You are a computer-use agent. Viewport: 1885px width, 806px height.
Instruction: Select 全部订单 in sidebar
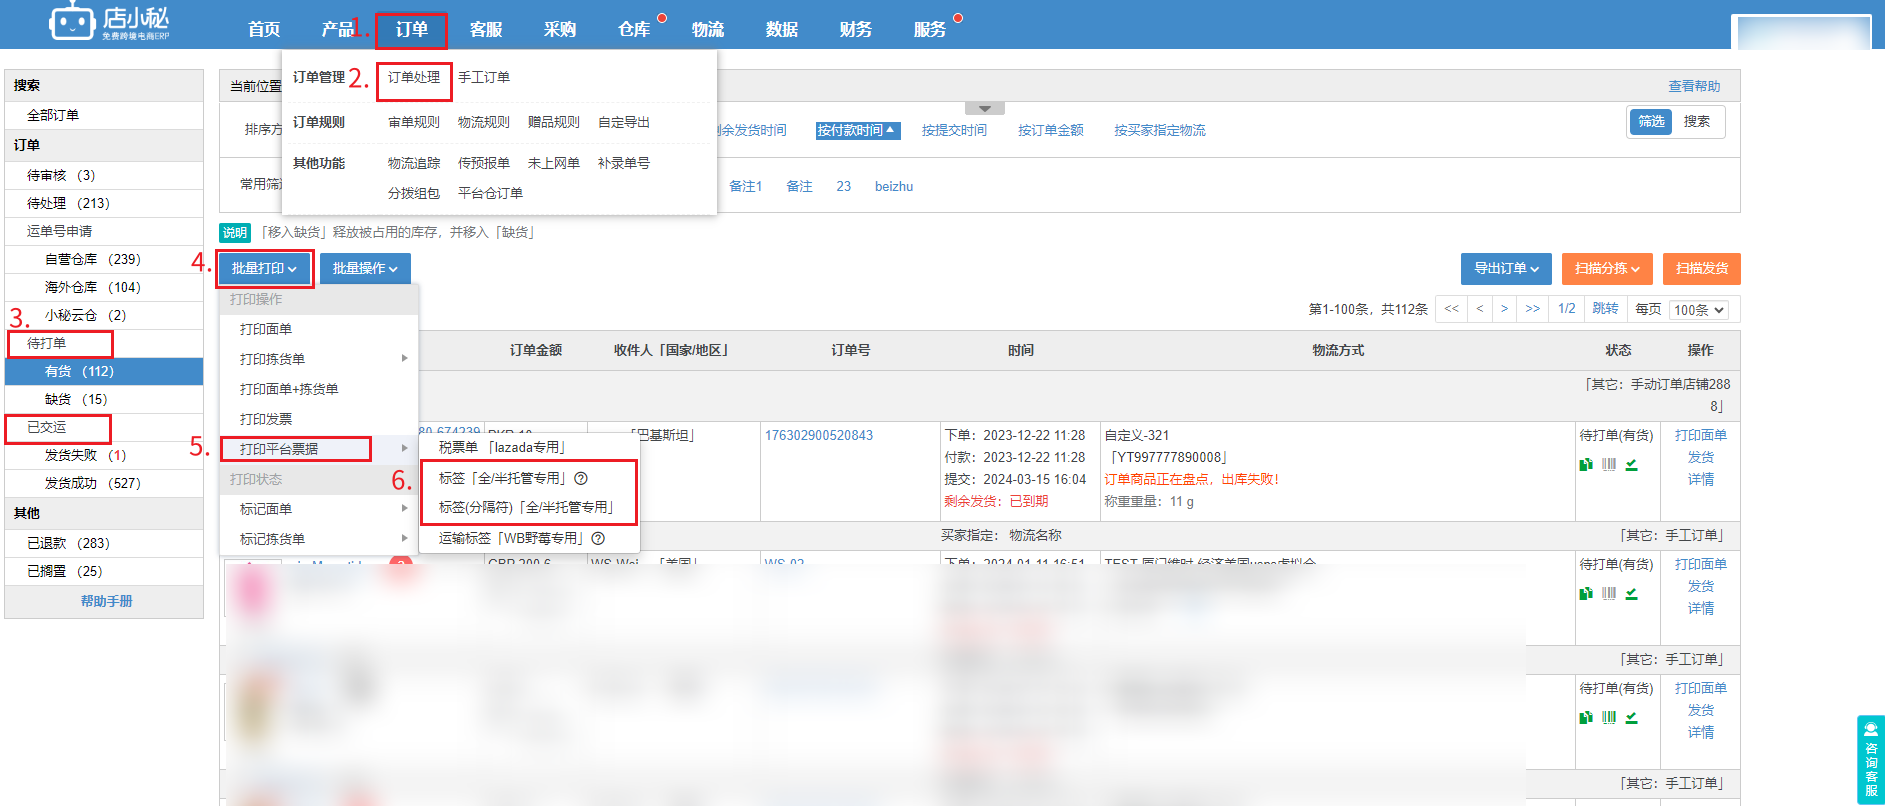tap(104, 115)
